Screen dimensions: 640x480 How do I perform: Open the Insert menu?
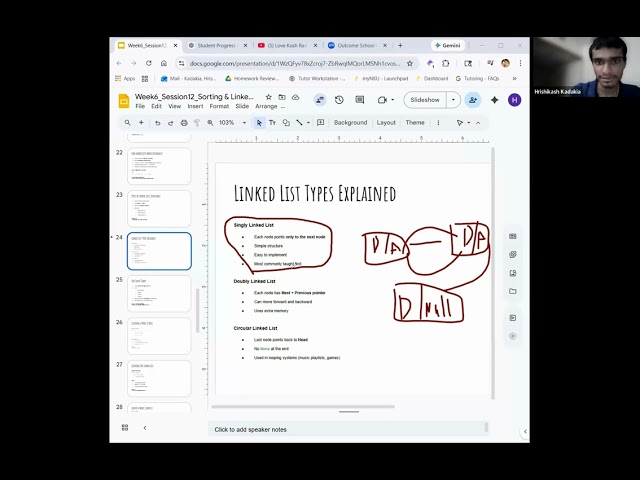coord(195,106)
